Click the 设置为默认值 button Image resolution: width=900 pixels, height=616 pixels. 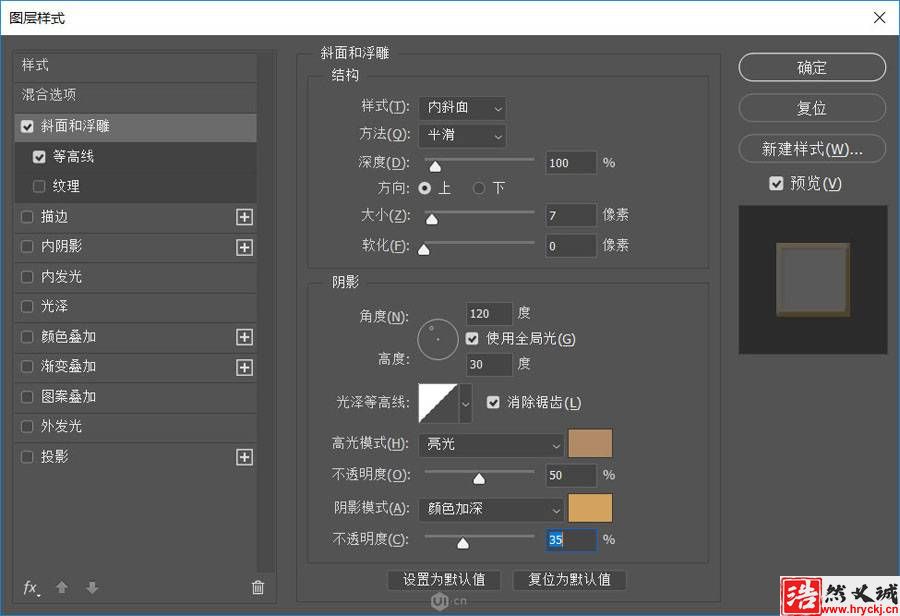[444, 580]
